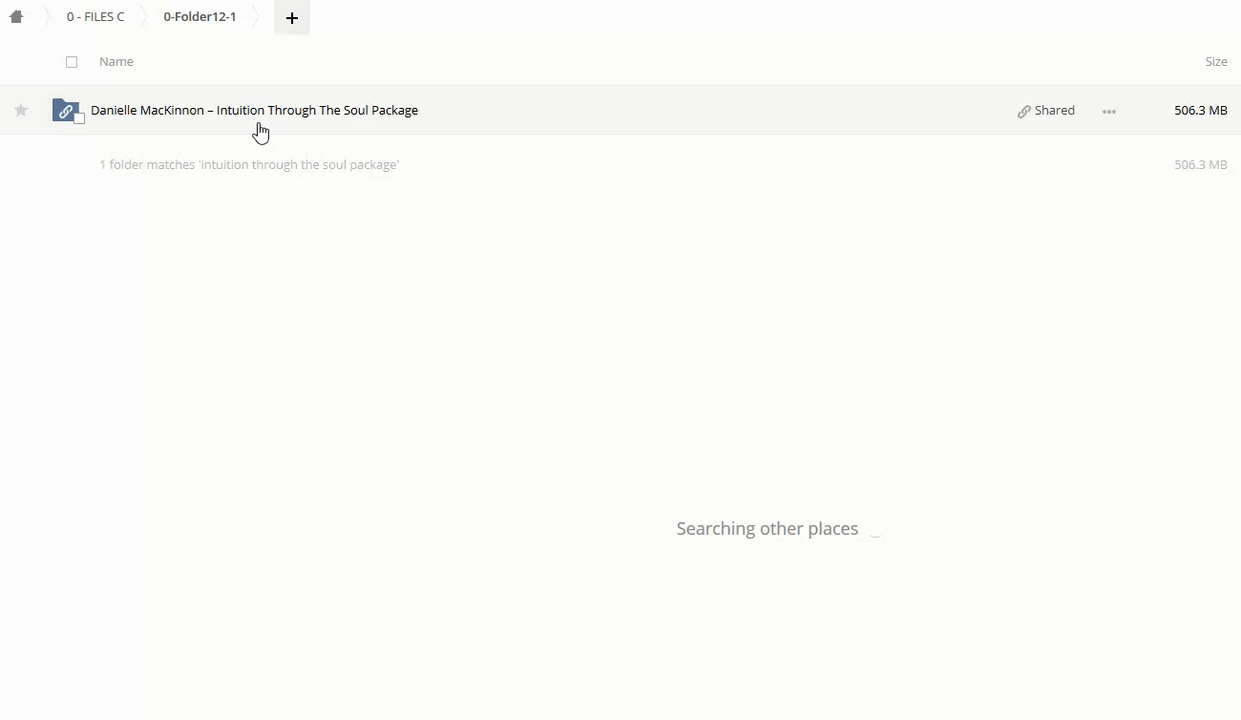This screenshot has width=1241, height=720.
Task: Click the shared folder icon for Danielle MacKinnon
Action: (67, 111)
